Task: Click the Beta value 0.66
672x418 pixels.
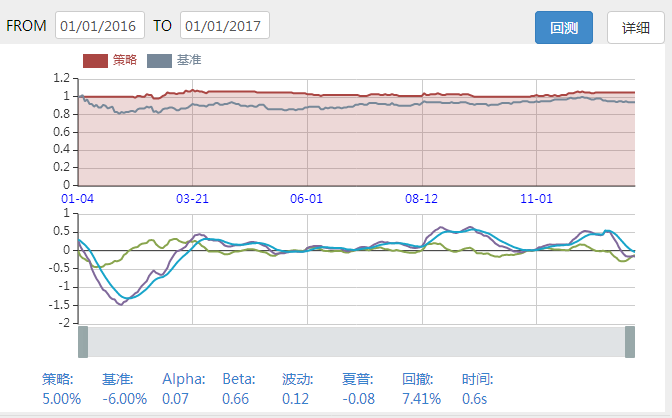Action: (x=236, y=399)
